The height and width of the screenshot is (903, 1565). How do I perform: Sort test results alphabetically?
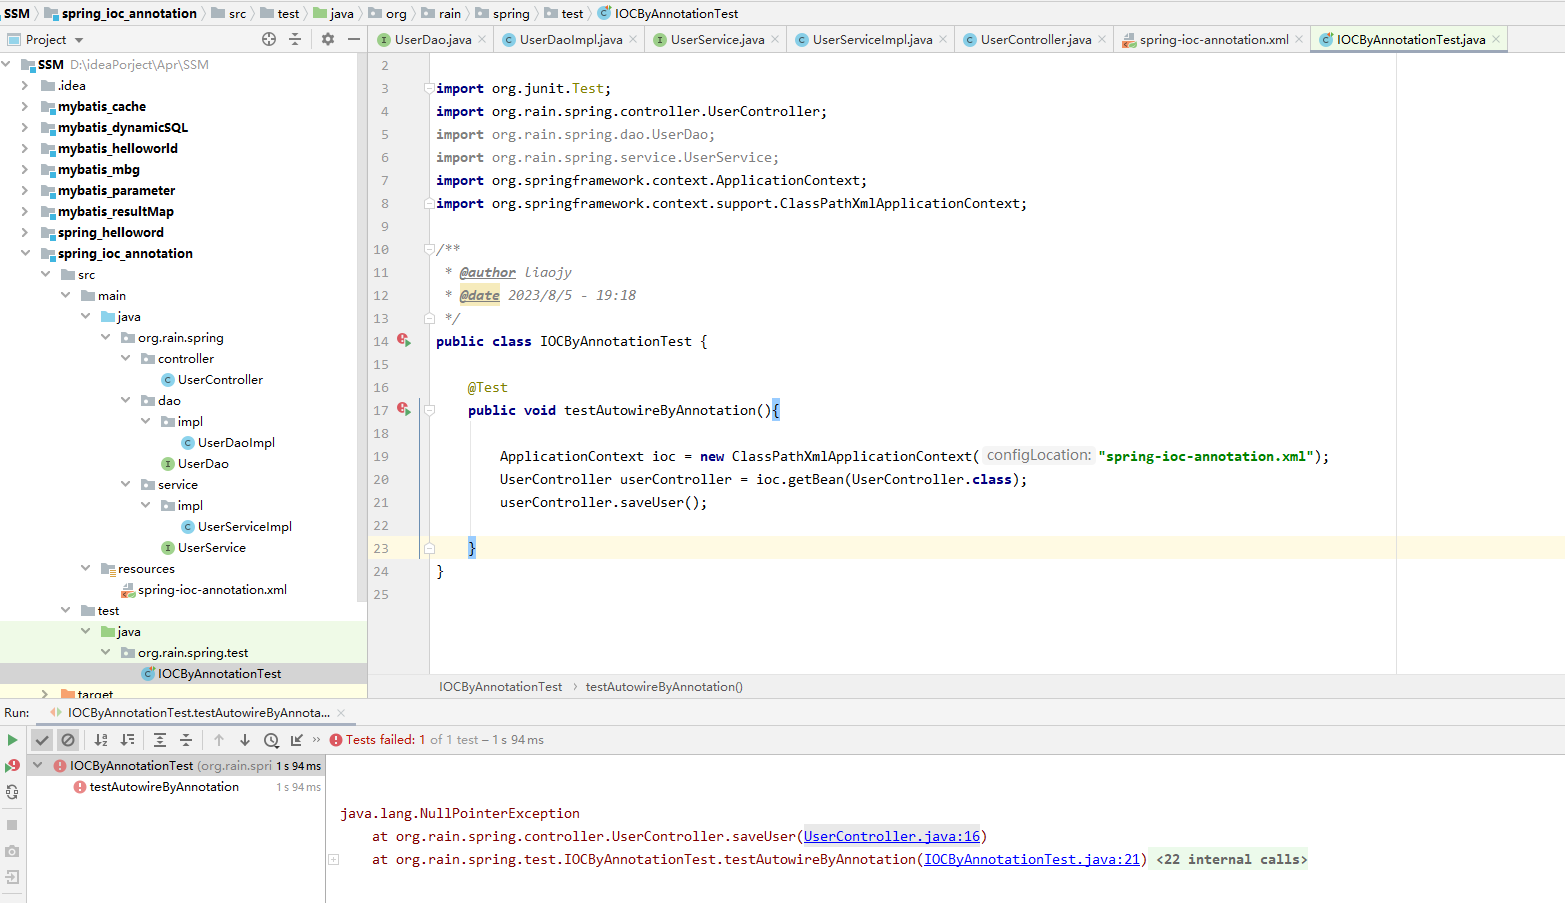point(101,740)
